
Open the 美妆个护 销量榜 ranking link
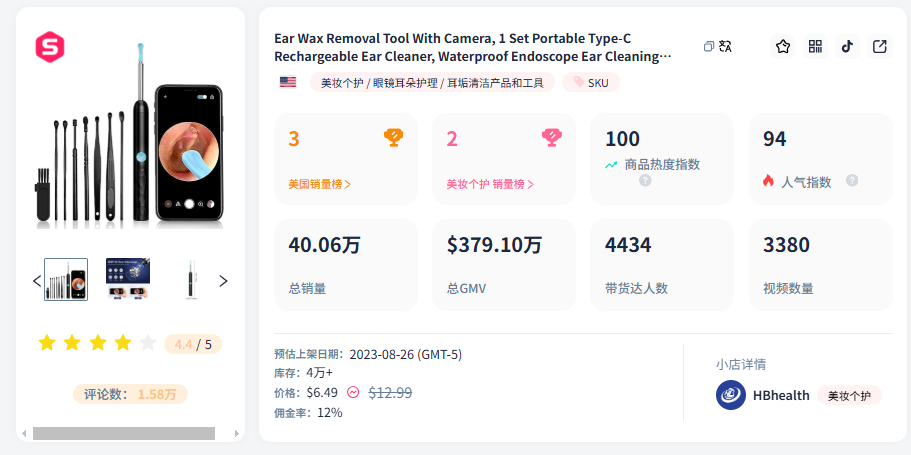pos(490,184)
